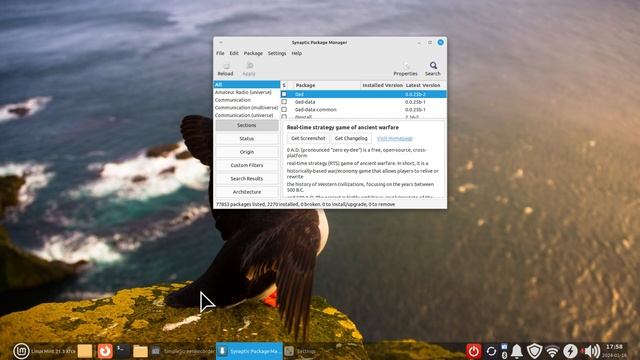Click the notification bell icon
The width and height of the screenshot is (640, 360).
click(517, 351)
